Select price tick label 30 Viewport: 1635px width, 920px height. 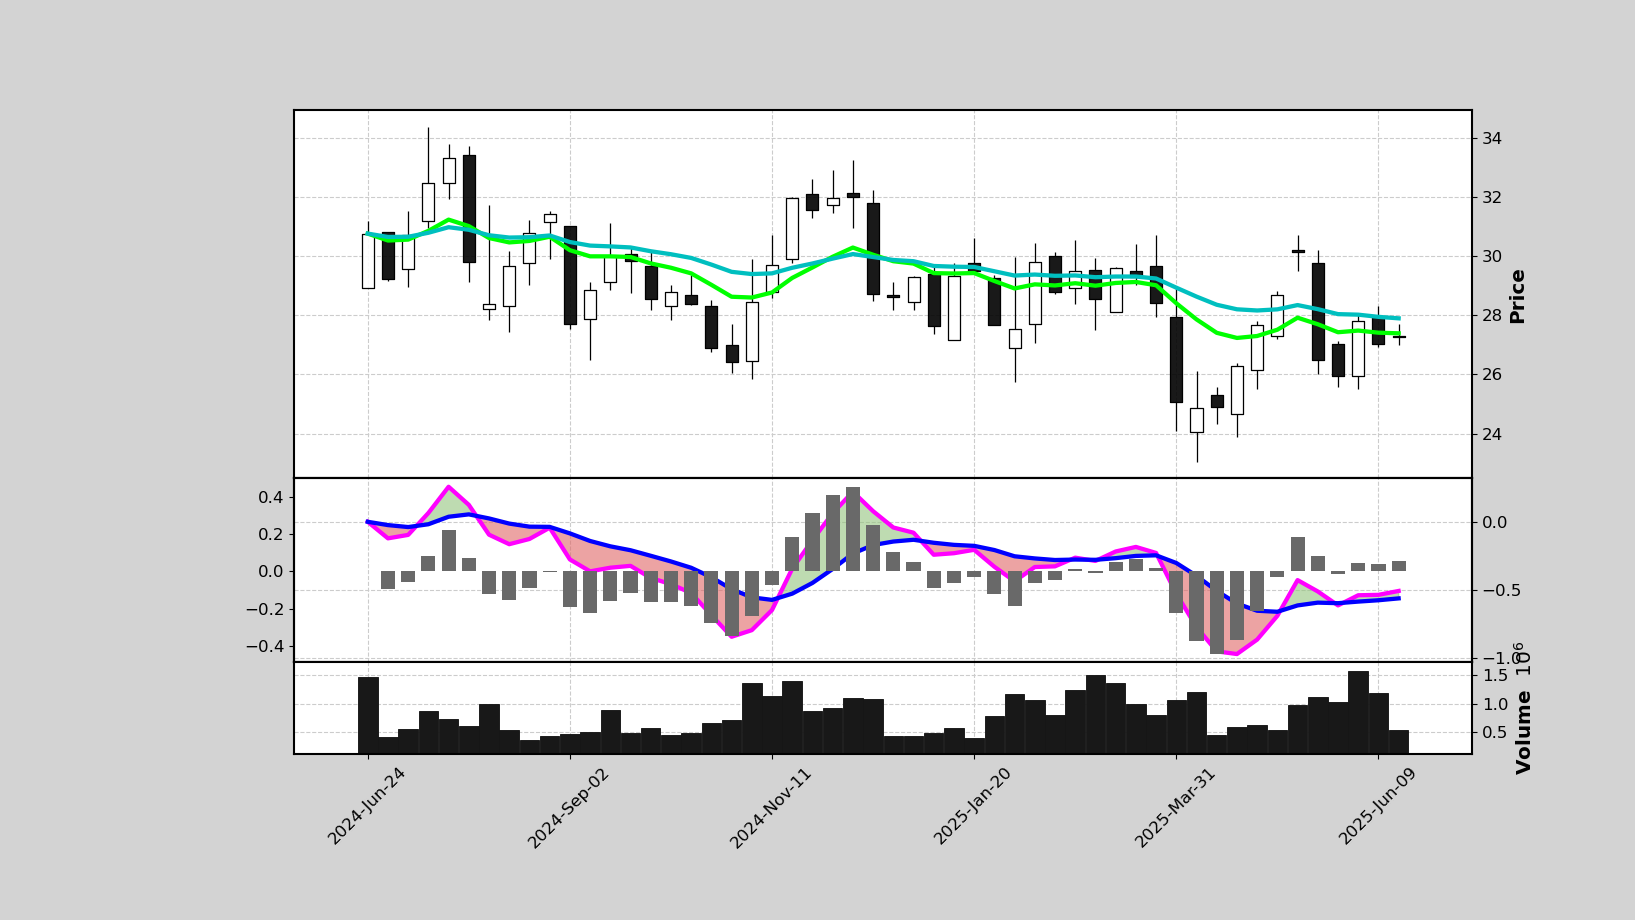pos(1491,256)
